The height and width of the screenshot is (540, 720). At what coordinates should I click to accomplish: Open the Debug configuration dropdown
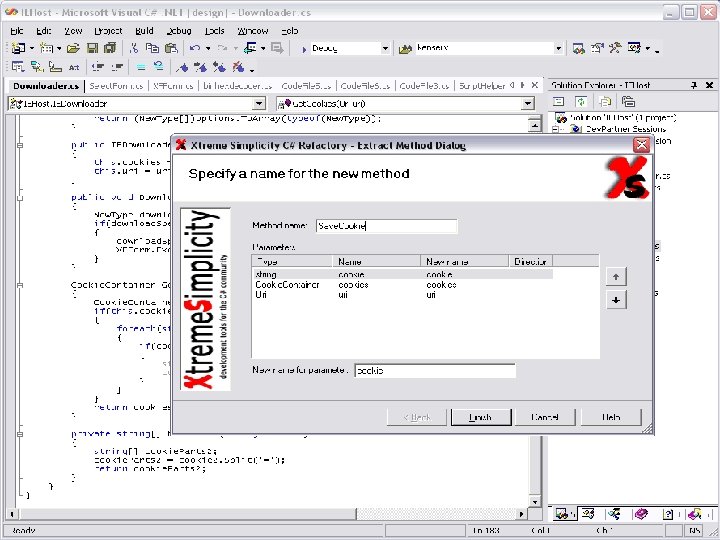(385, 49)
